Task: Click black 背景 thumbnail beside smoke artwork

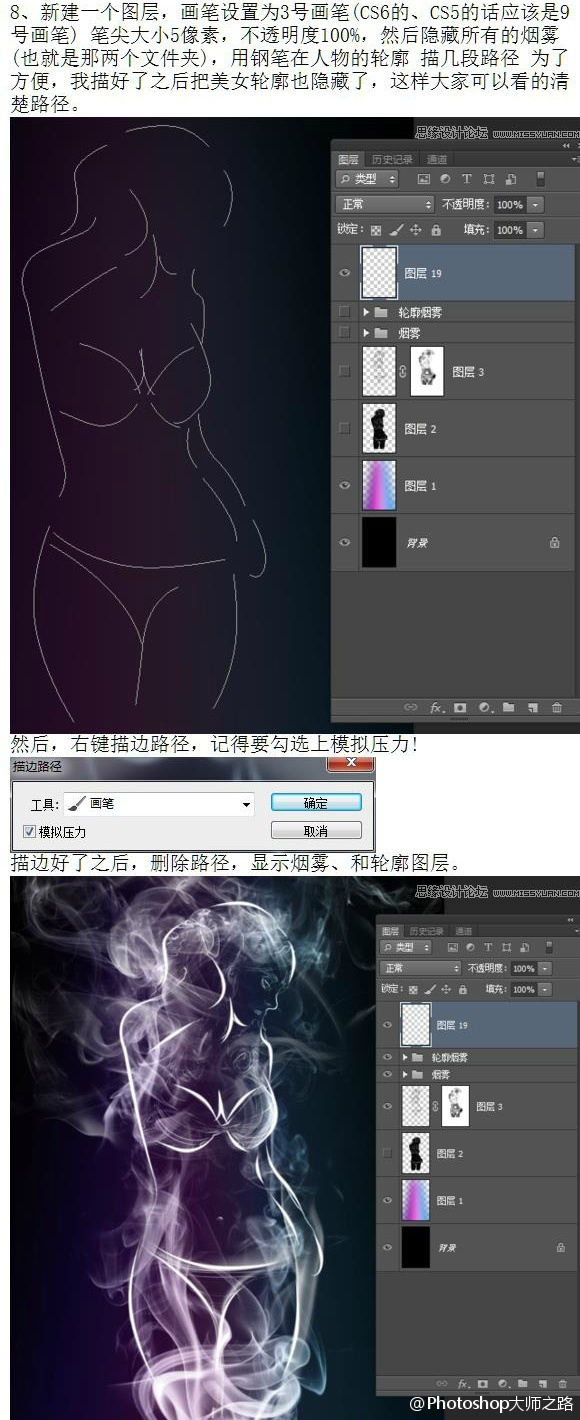Action: coord(414,1247)
